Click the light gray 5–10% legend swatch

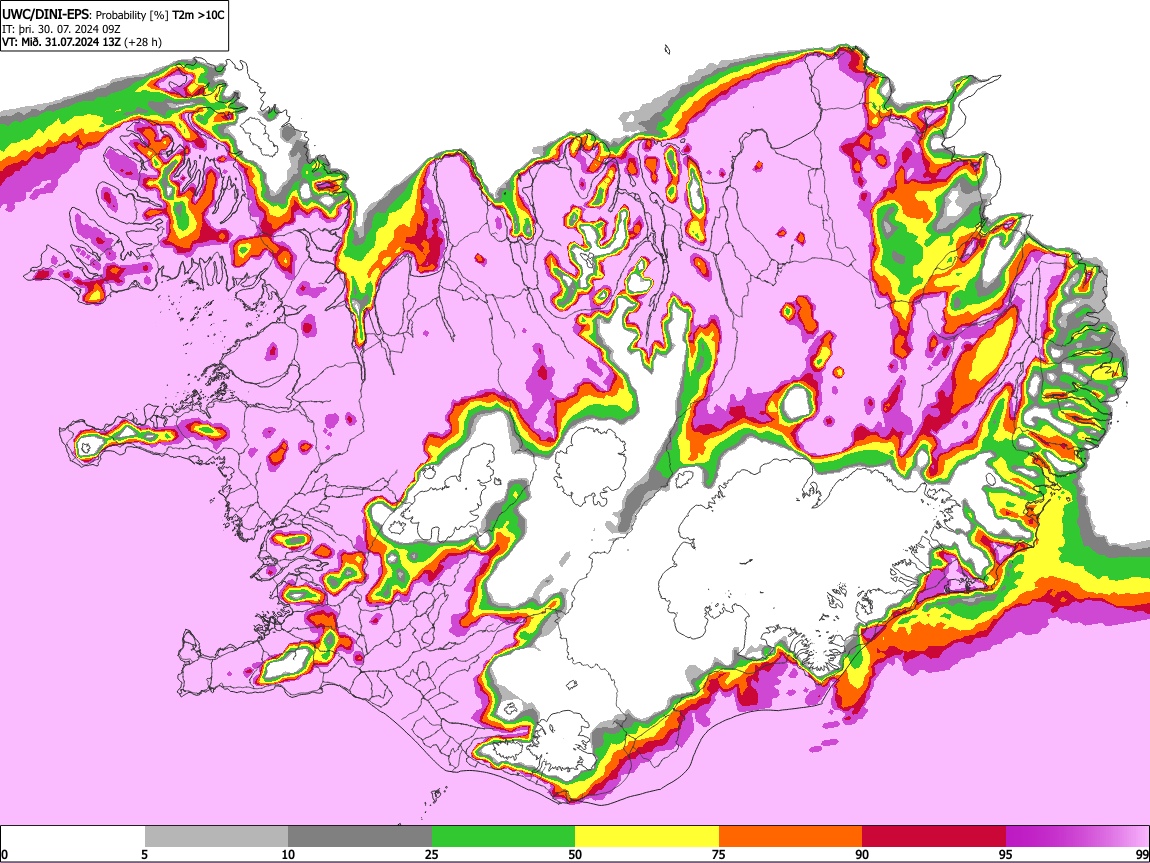coord(216,836)
